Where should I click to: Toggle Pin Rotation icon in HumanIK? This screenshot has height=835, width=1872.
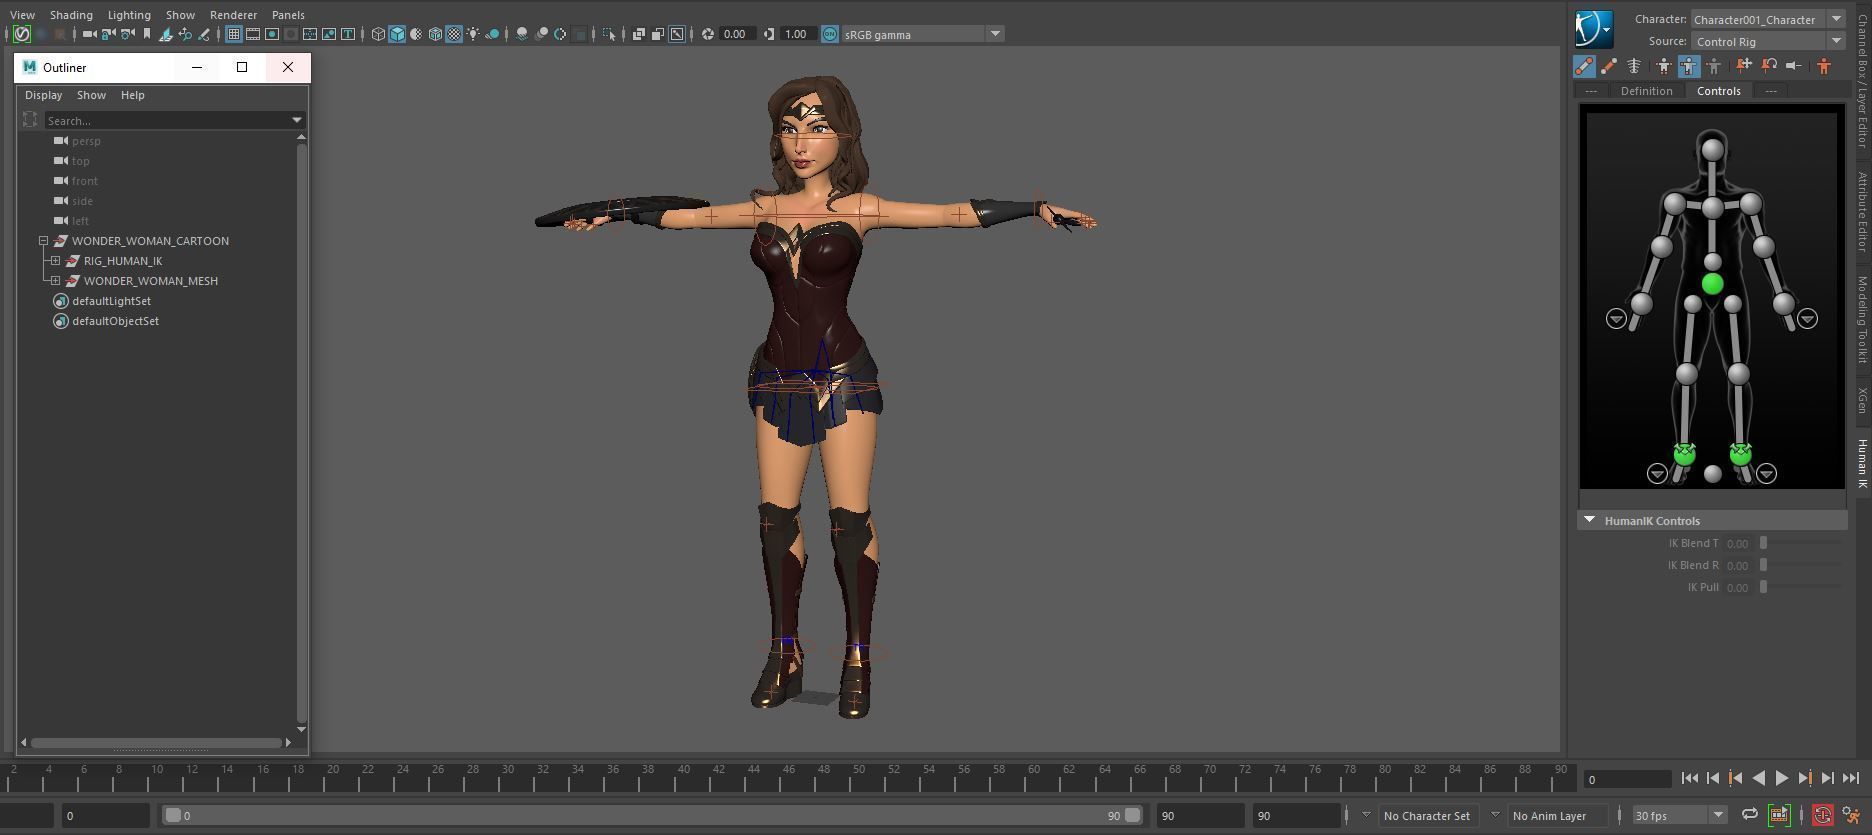pos(1769,66)
